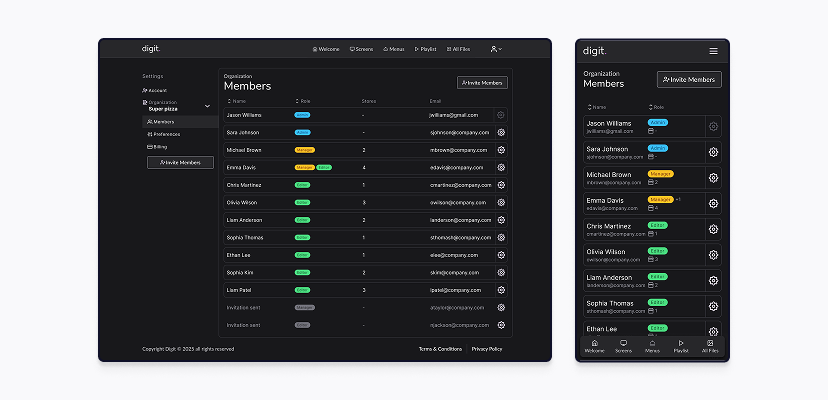Open Privacy Policy footer link
The width and height of the screenshot is (828, 400).
click(487, 349)
